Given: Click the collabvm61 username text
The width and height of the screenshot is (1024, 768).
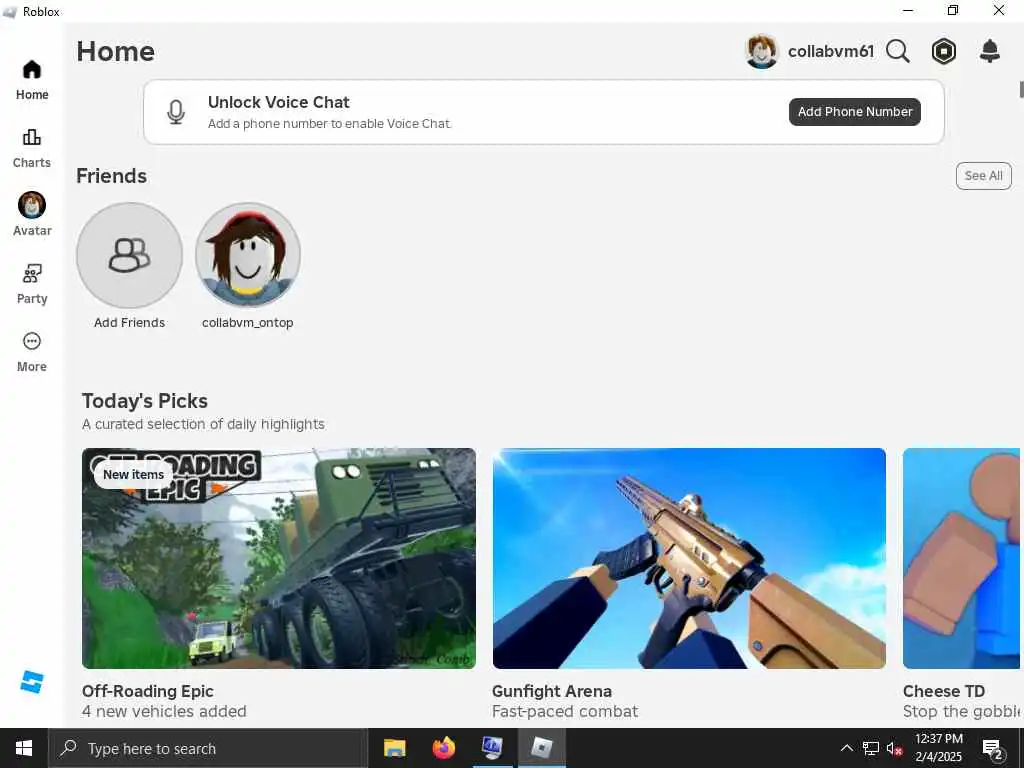Looking at the screenshot, I should pos(831,51).
